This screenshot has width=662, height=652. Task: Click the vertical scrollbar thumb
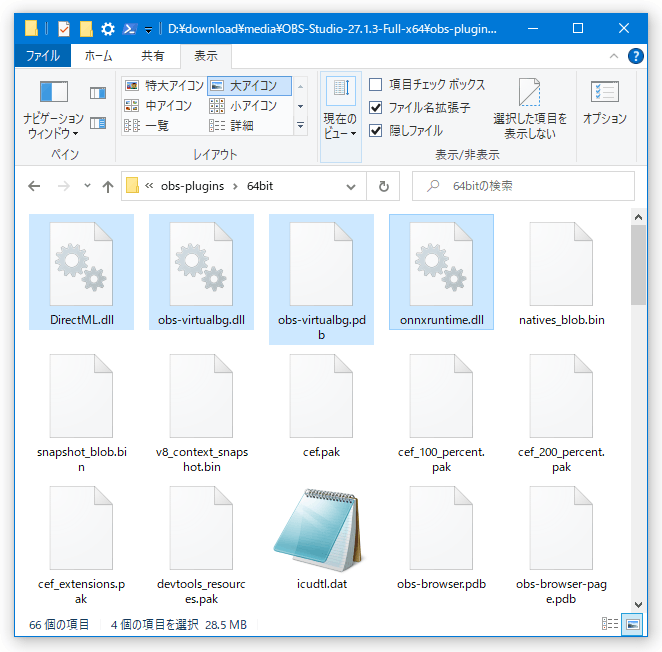click(638, 265)
